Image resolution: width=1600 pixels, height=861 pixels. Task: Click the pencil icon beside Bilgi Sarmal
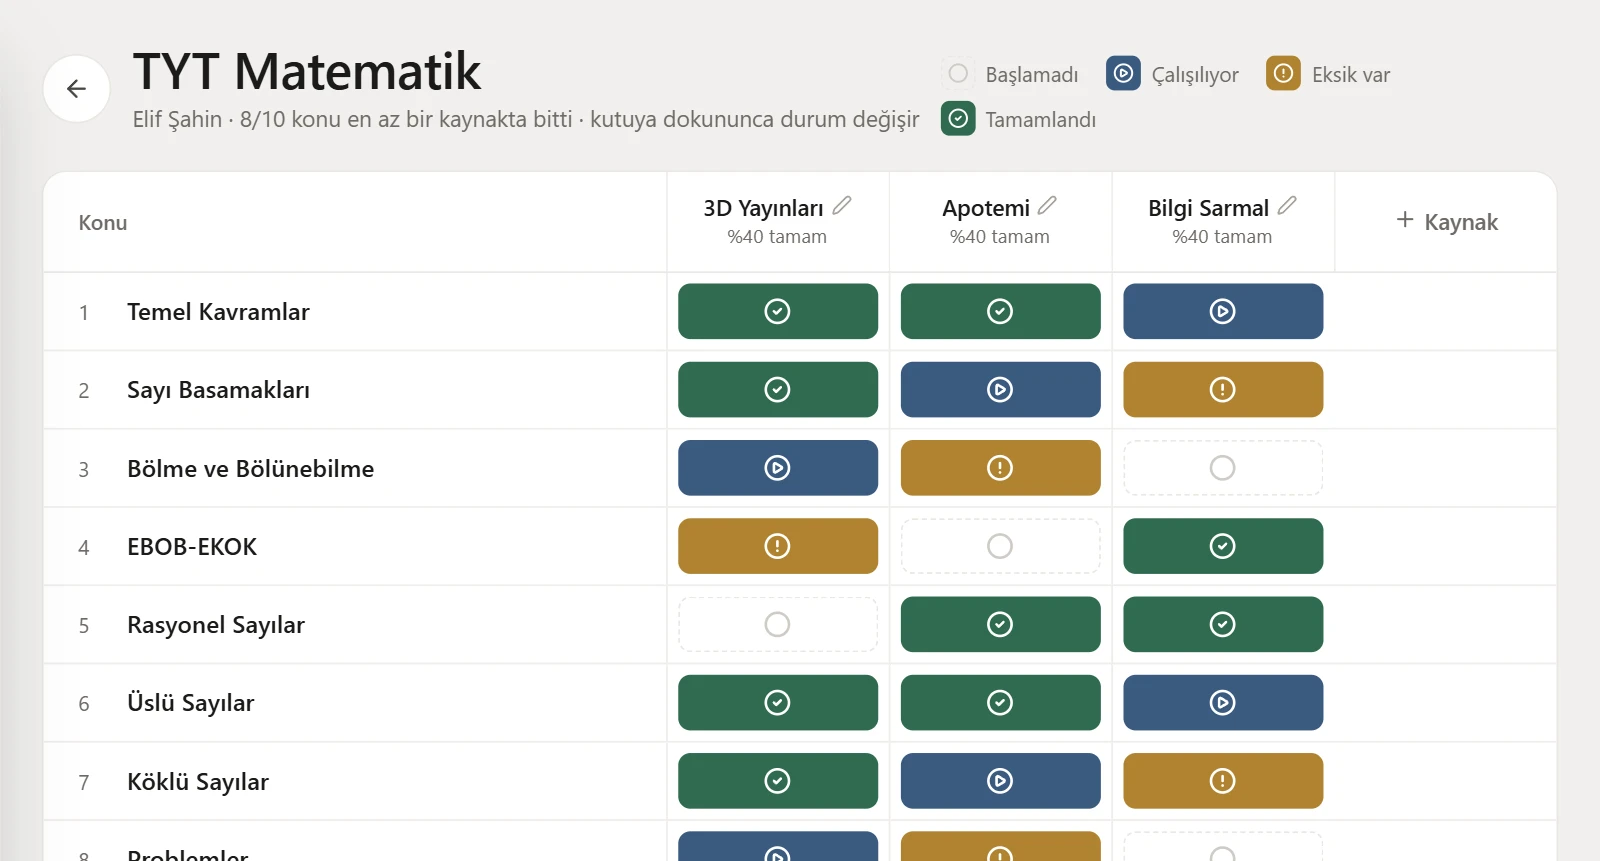[1287, 206]
